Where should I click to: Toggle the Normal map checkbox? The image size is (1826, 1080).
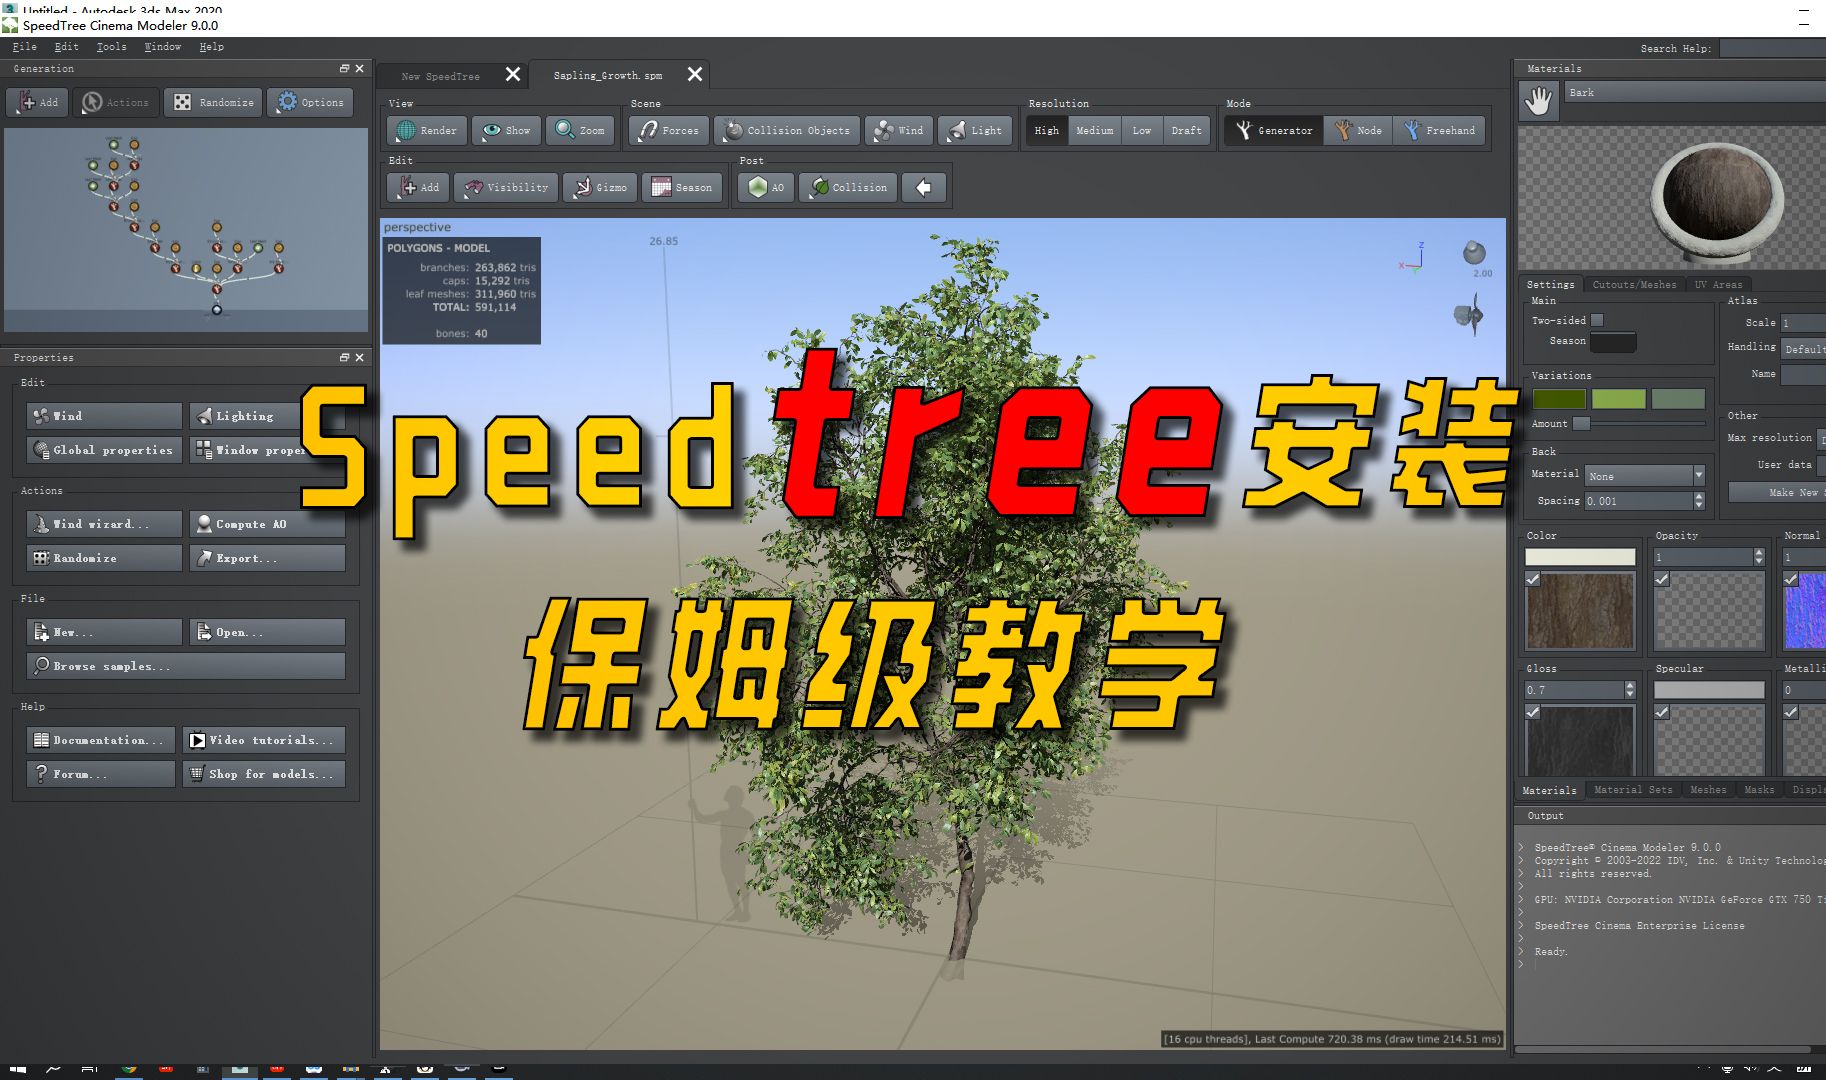coord(1791,579)
